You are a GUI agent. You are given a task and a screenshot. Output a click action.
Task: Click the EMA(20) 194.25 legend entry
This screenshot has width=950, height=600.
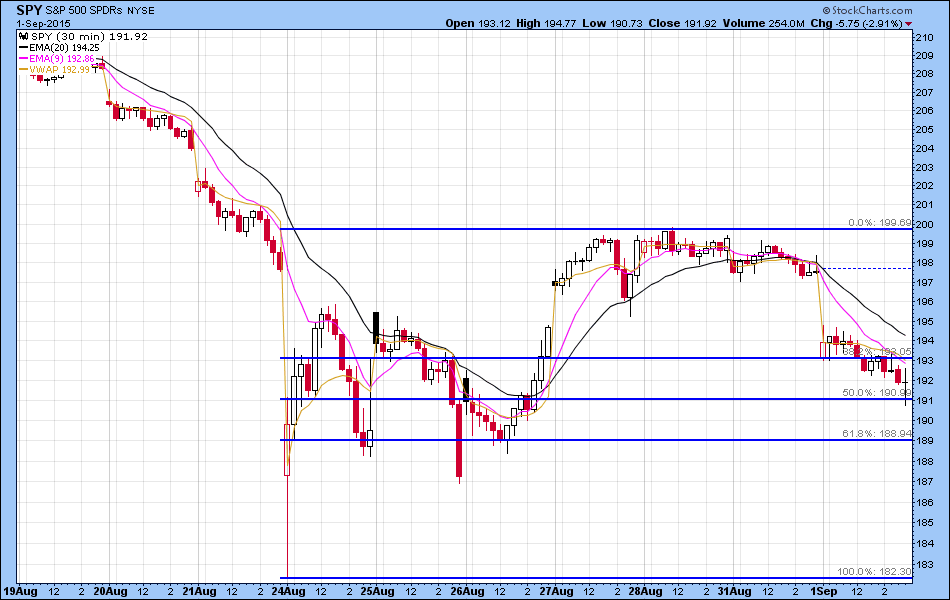pos(64,47)
